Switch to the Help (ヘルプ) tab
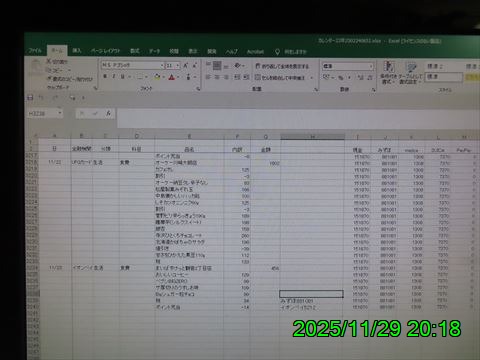 click(x=231, y=51)
